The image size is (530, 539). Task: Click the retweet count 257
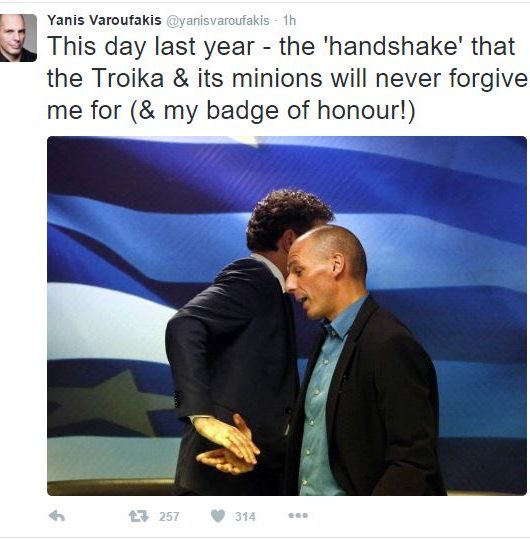(x=169, y=517)
